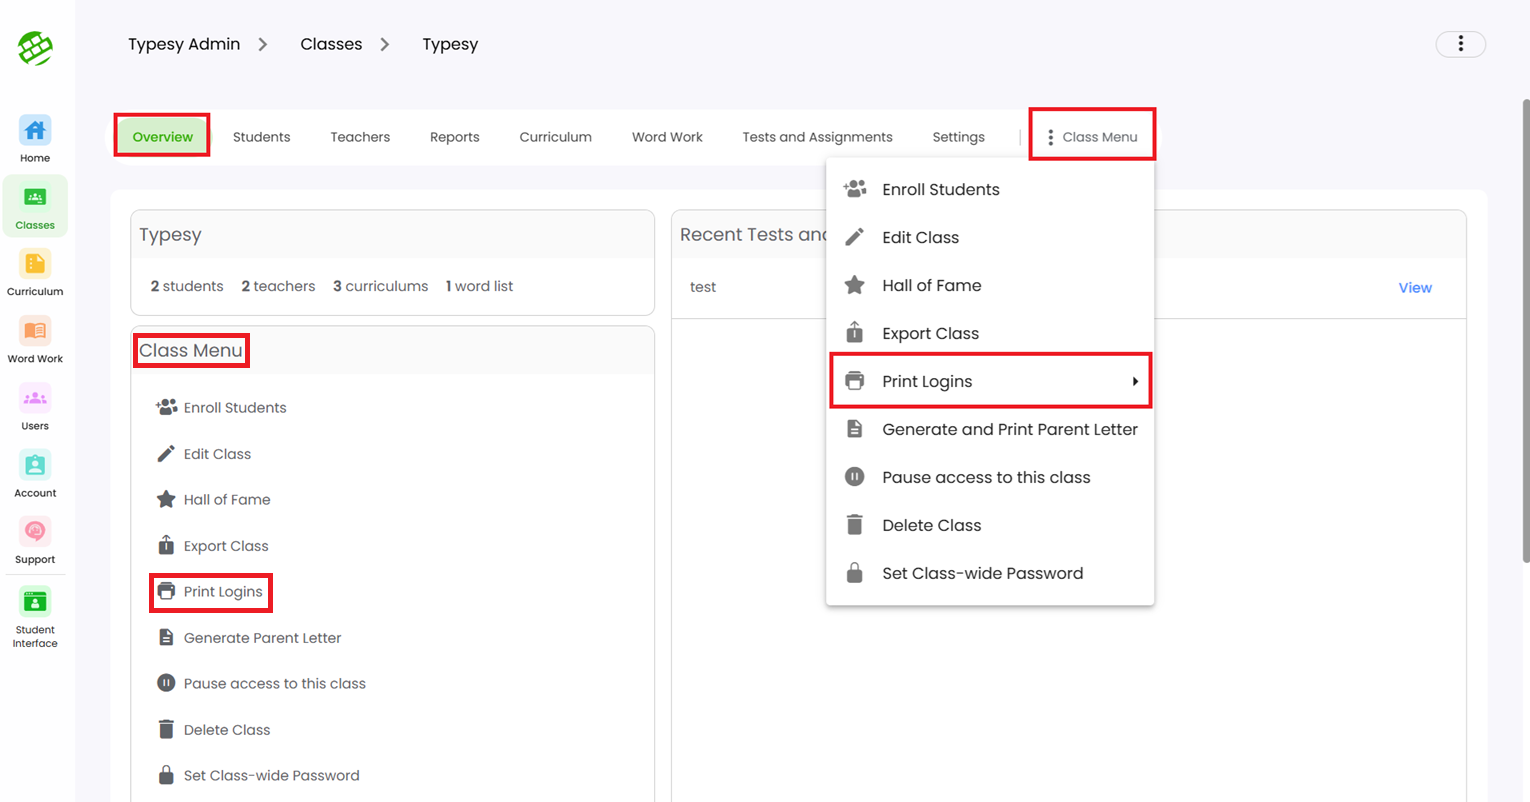Click Generate Parent Letter in the card

point(248,638)
